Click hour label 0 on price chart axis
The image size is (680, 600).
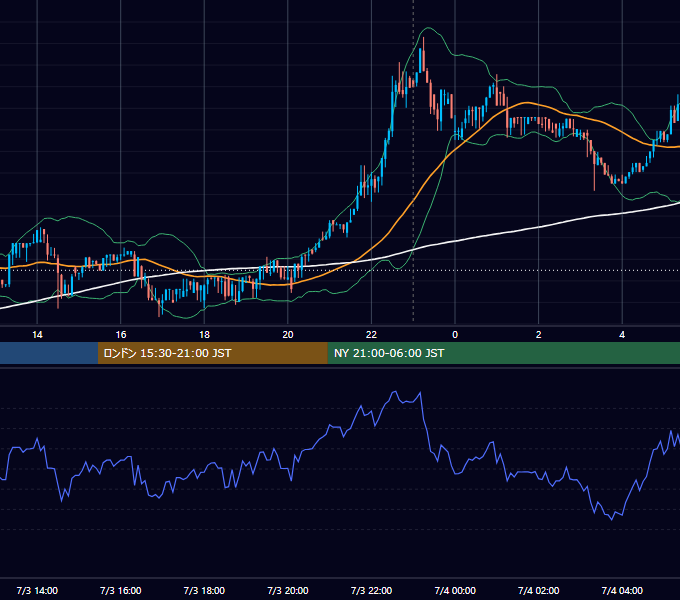(x=455, y=335)
